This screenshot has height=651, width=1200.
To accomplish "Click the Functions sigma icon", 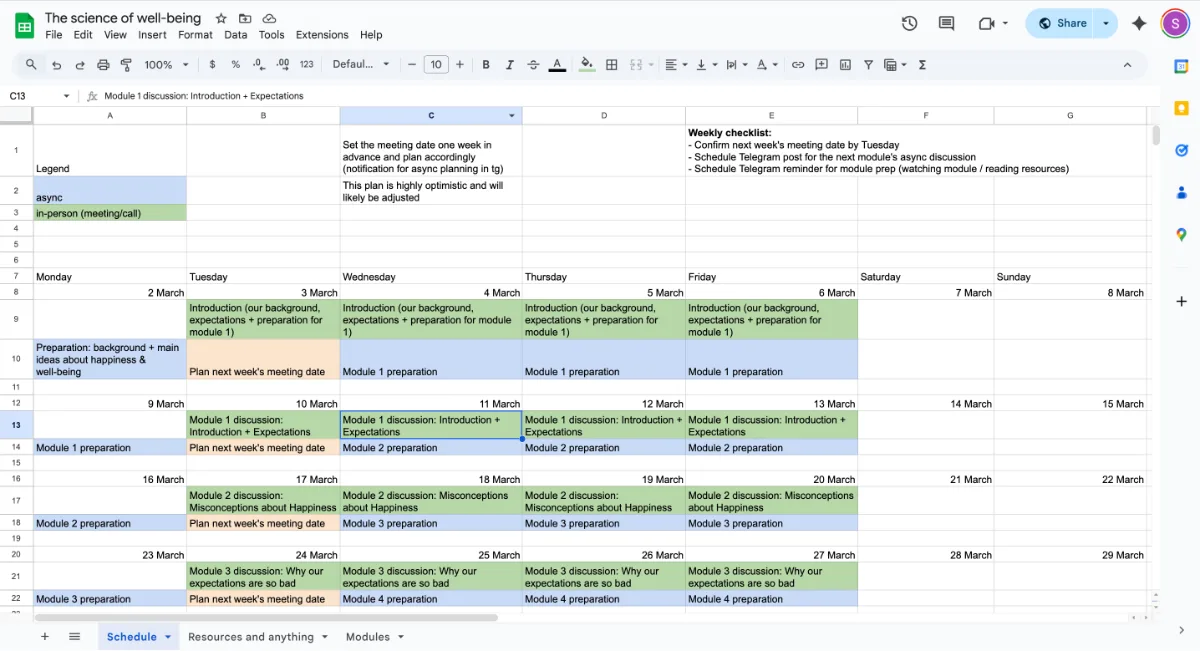I will coord(922,64).
